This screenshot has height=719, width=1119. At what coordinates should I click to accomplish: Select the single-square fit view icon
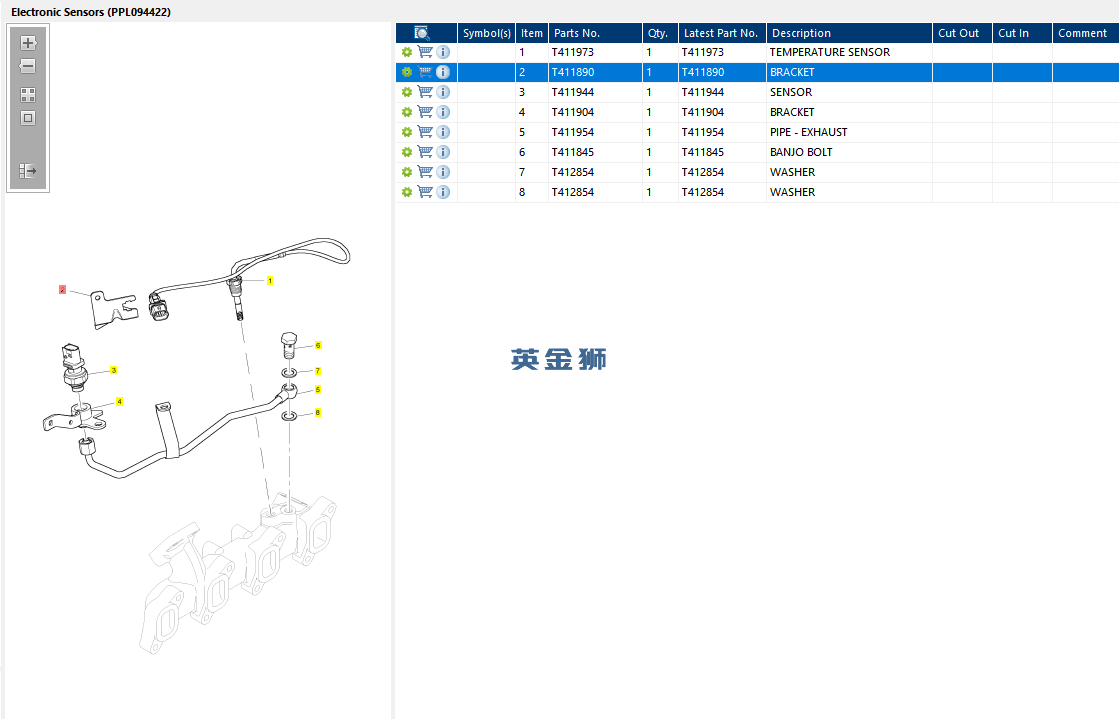tap(28, 119)
